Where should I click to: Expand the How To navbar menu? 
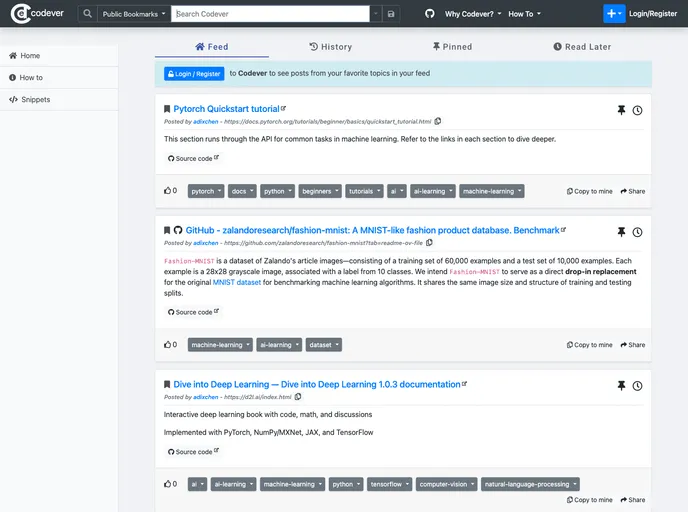[524, 14]
